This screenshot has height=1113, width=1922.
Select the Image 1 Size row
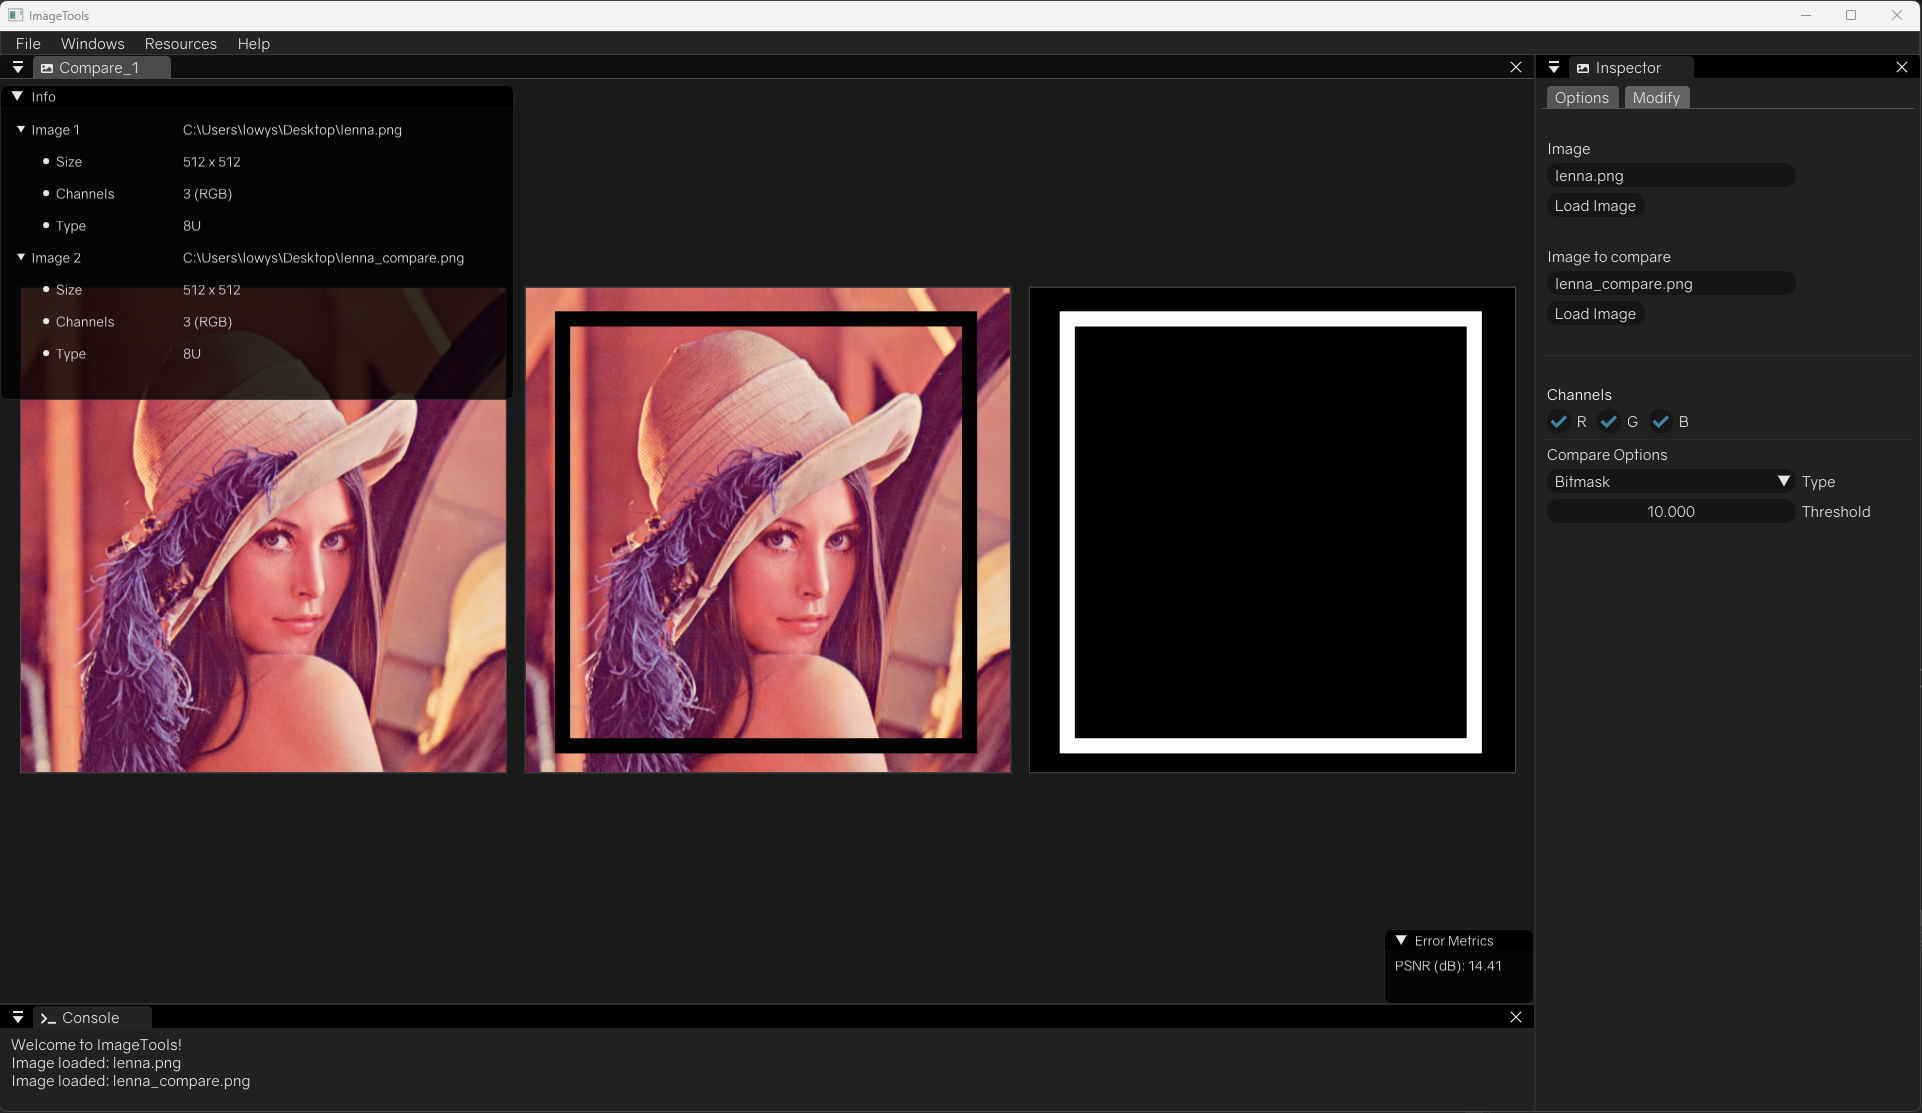[258, 162]
